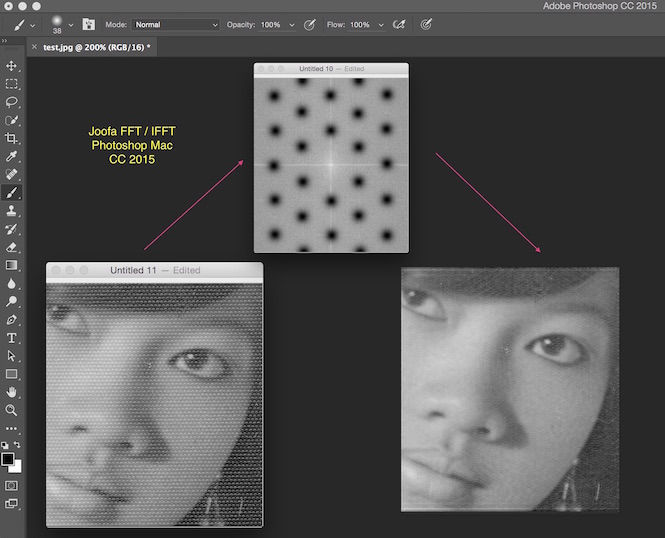This screenshot has height=538, width=665.
Task: Expand the collapsed toolbox double arrows
Action: (x=4, y=41)
